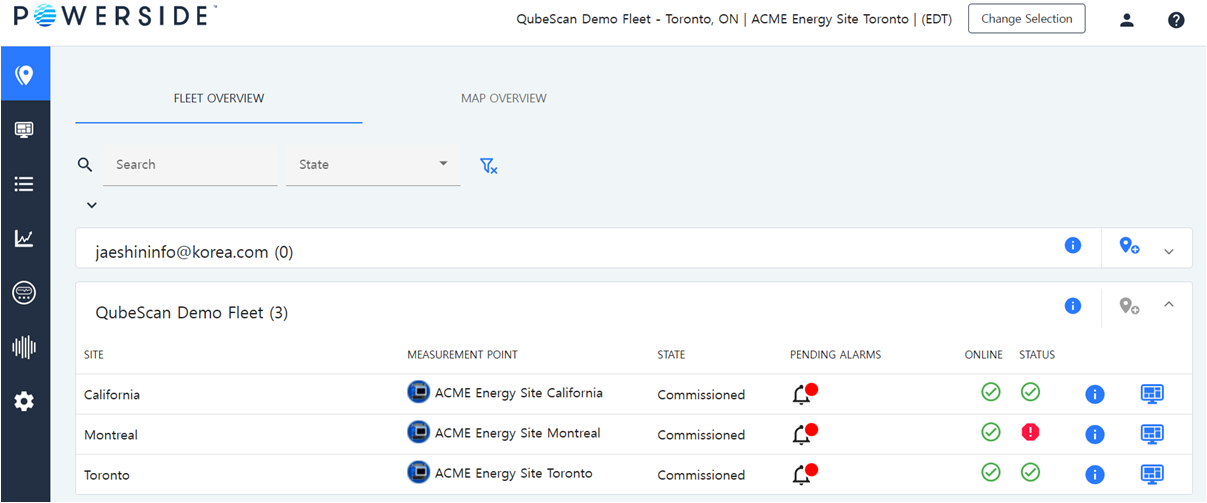Viewport: 1207px width, 503px height.
Task: Open pending alarms bell for Toronto
Action: 805,474
